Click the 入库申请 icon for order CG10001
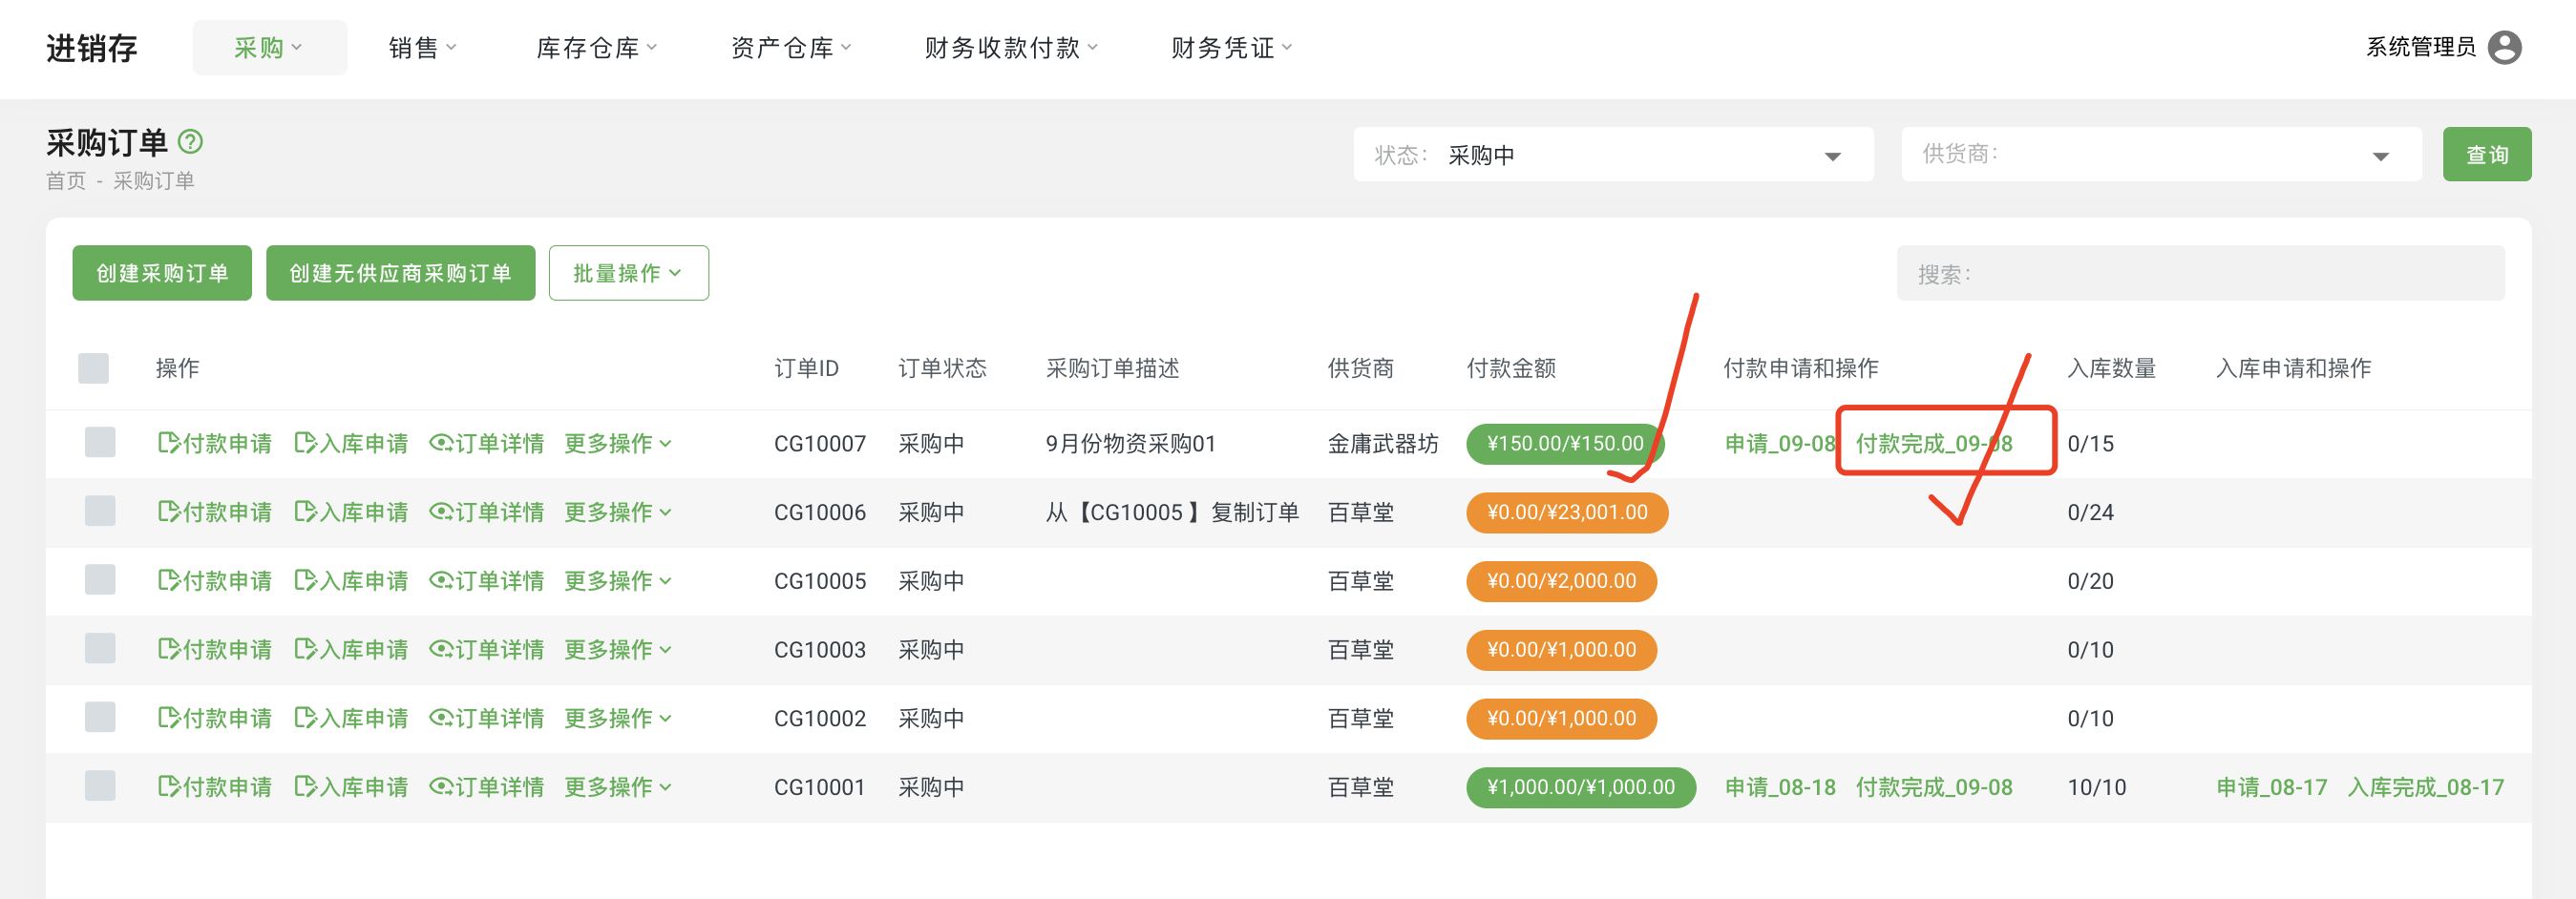Screen dimensions: 2576x899 (x=305, y=787)
